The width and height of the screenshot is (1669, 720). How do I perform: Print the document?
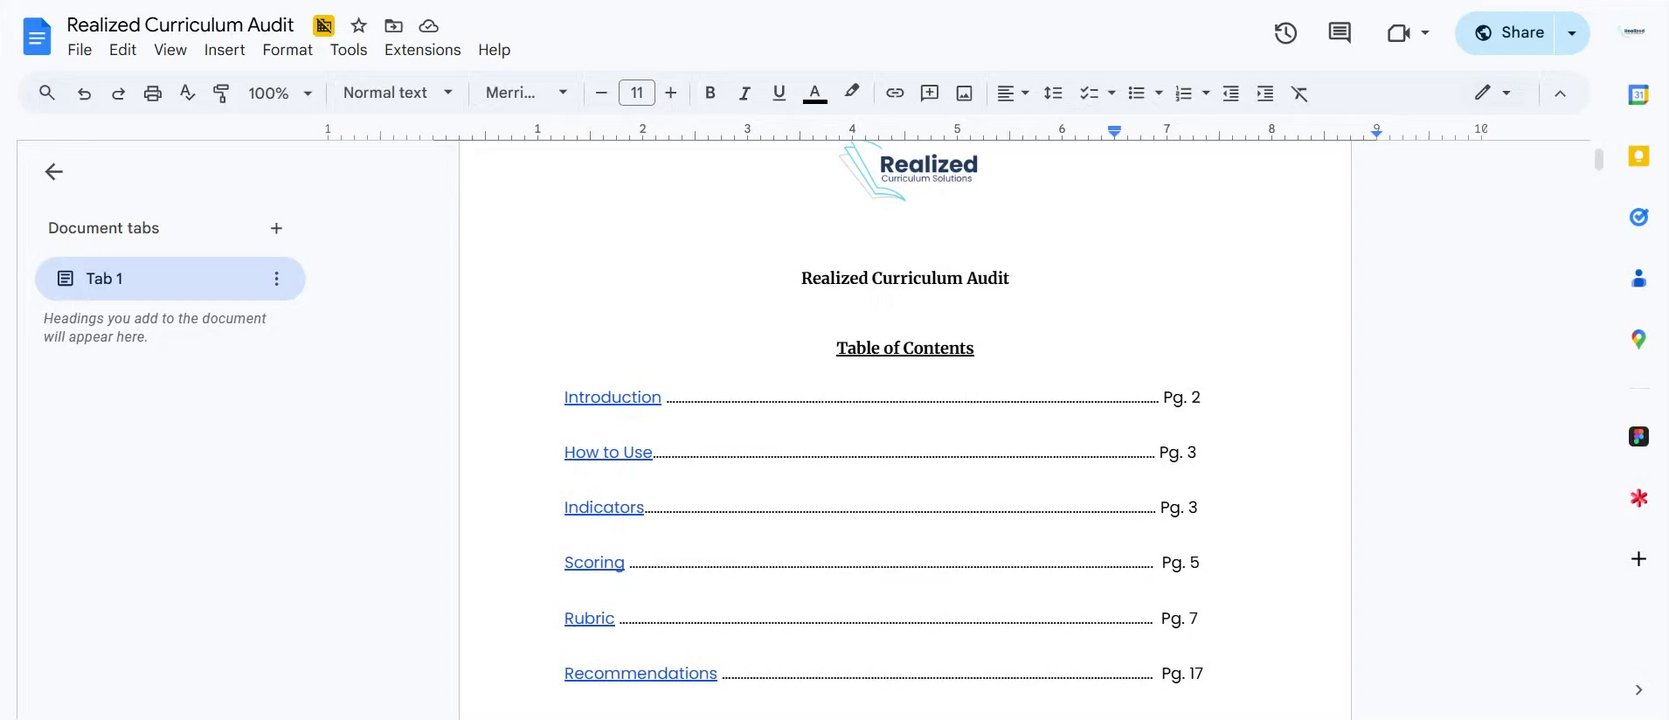coord(152,93)
